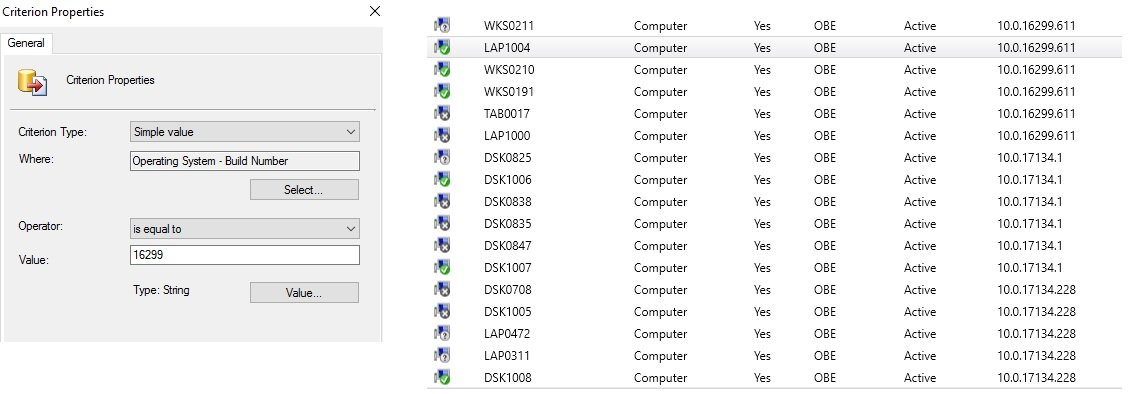Click the device icon beside DSK0708
Viewport: 1129px width, 394px height.
pos(441,290)
